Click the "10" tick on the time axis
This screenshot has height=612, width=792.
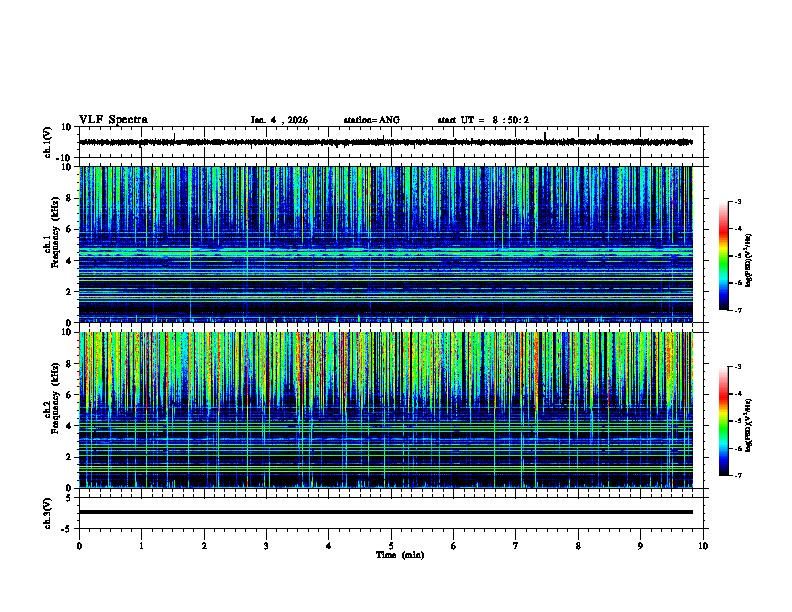703,546
